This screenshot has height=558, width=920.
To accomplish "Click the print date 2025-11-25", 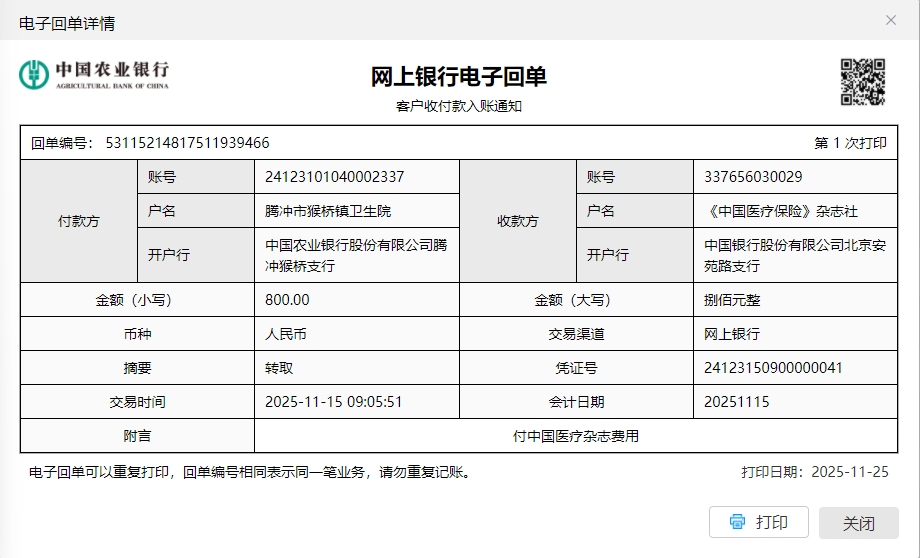I will click(x=849, y=471).
